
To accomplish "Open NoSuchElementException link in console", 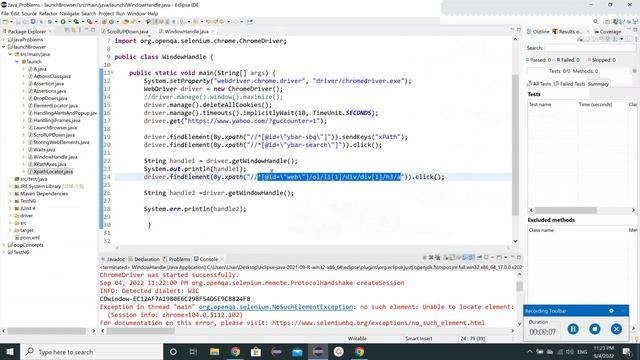I will click(276, 307).
